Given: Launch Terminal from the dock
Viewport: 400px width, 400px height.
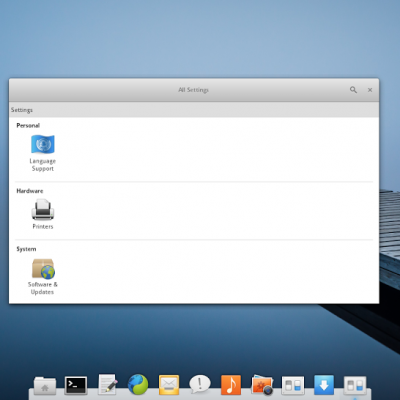Looking at the screenshot, I should [76, 385].
